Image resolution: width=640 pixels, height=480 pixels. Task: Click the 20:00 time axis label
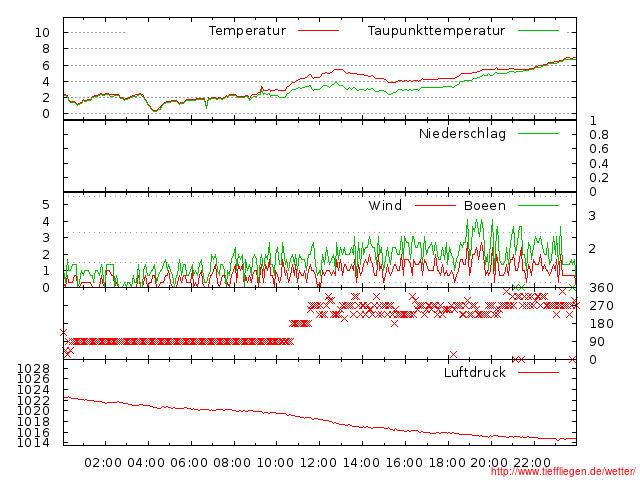click(489, 463)
